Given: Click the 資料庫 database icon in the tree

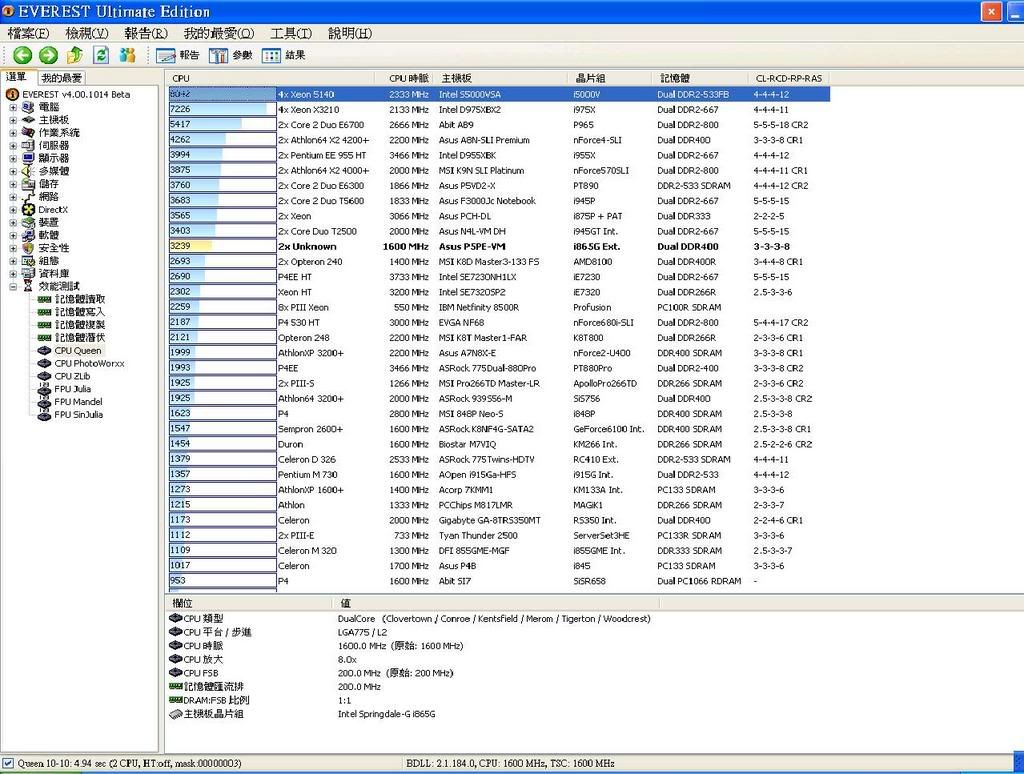Looking at the screenshot, I should click(28, 273).
